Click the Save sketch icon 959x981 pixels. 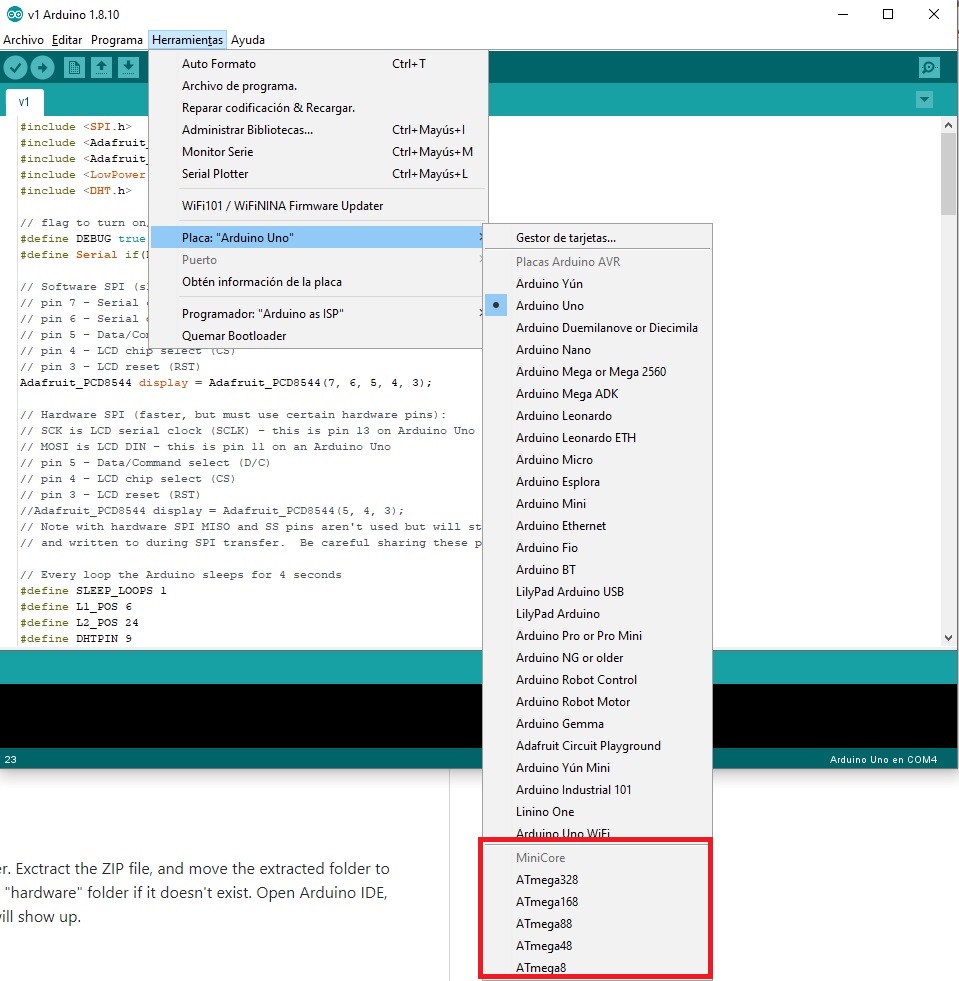128,68
